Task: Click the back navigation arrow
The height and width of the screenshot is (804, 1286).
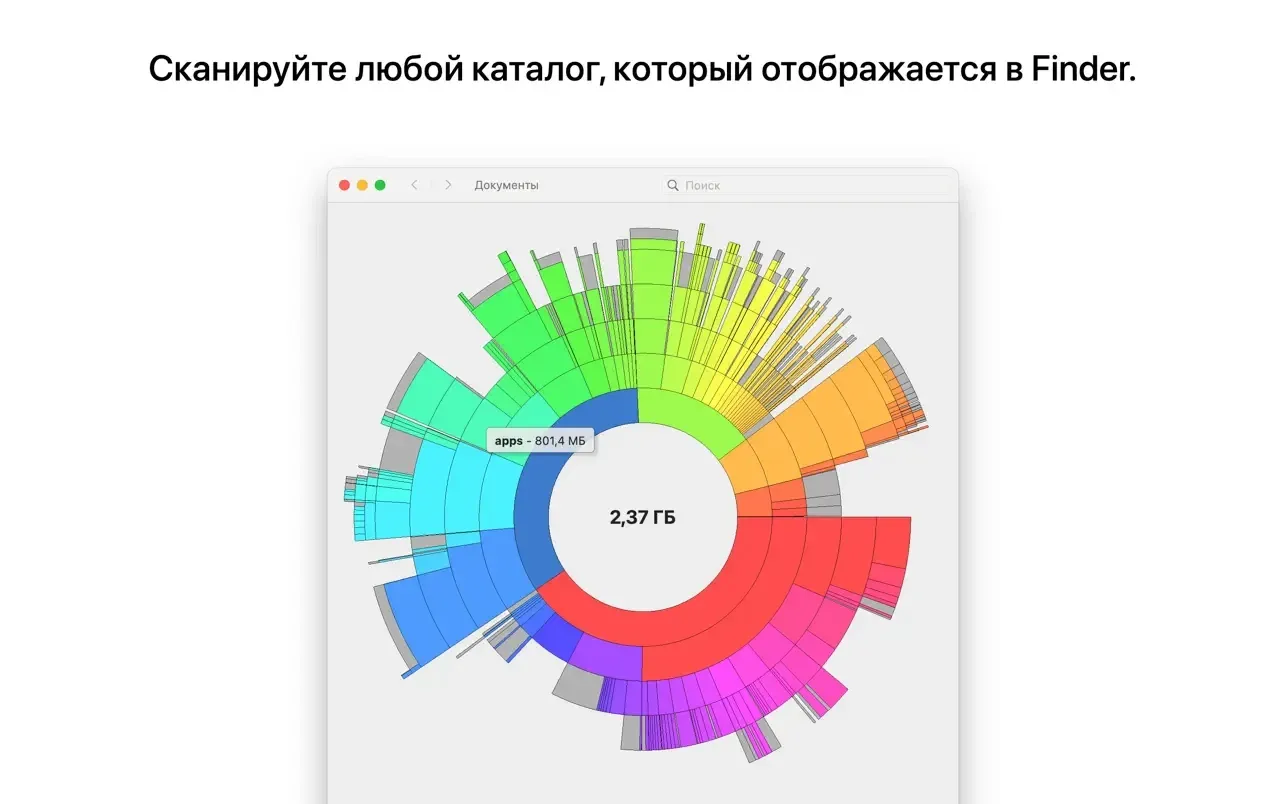Action: click(414, 185)
